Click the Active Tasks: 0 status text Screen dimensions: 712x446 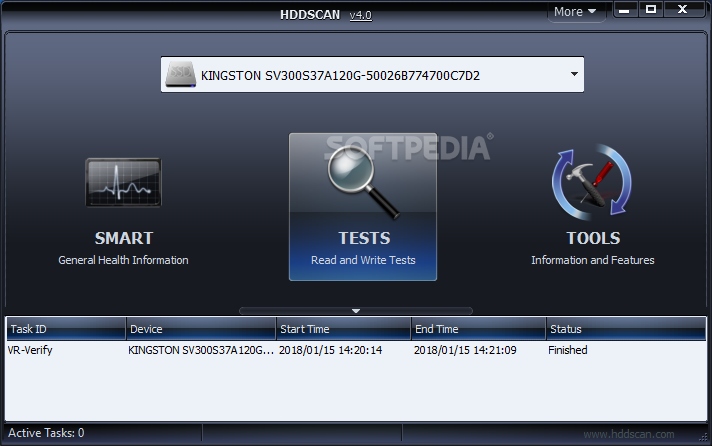[46, 433]
